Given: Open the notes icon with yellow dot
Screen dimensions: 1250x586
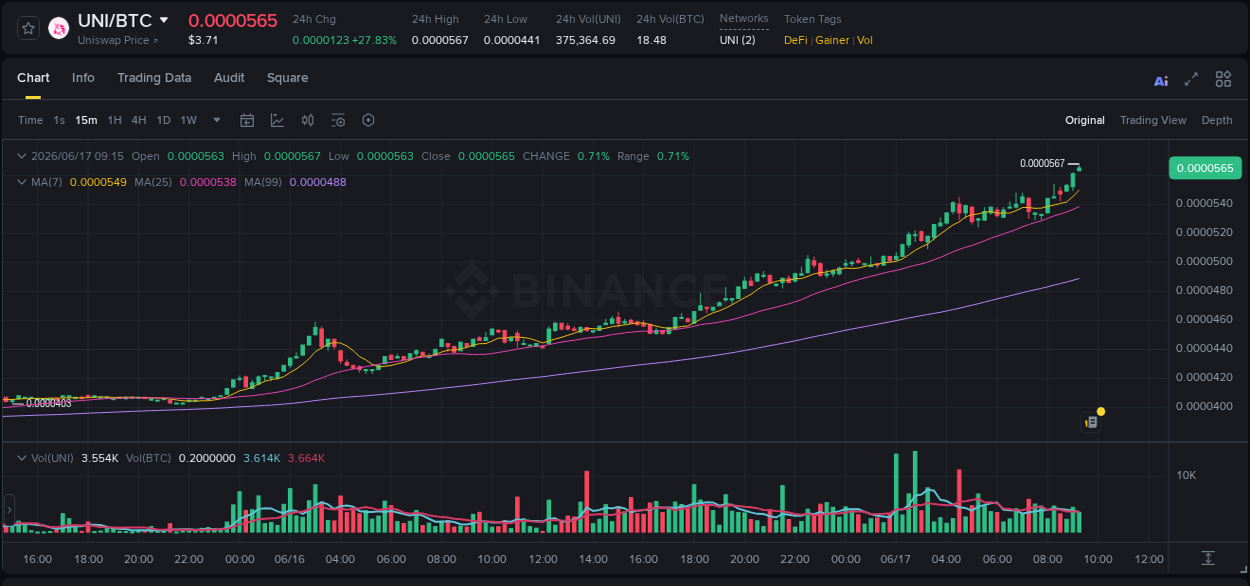Looking at the screenshot, I should [x=1091, y=422].
